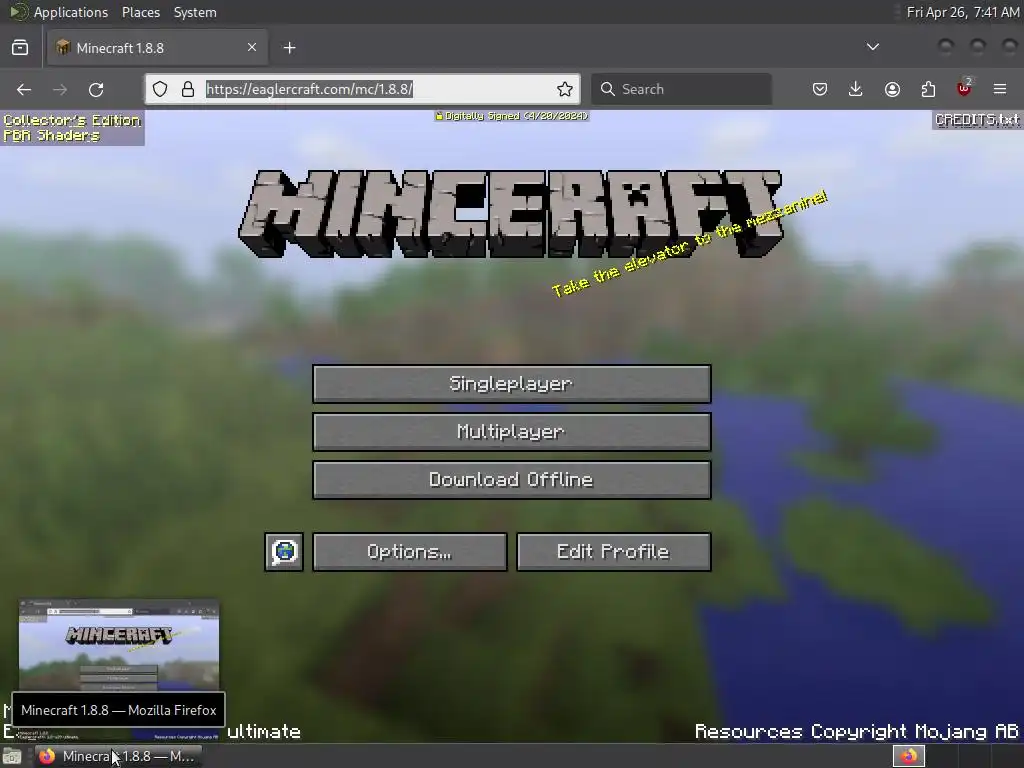Go forward using the forward arrow
The image size is (1024, 768).
60,89
